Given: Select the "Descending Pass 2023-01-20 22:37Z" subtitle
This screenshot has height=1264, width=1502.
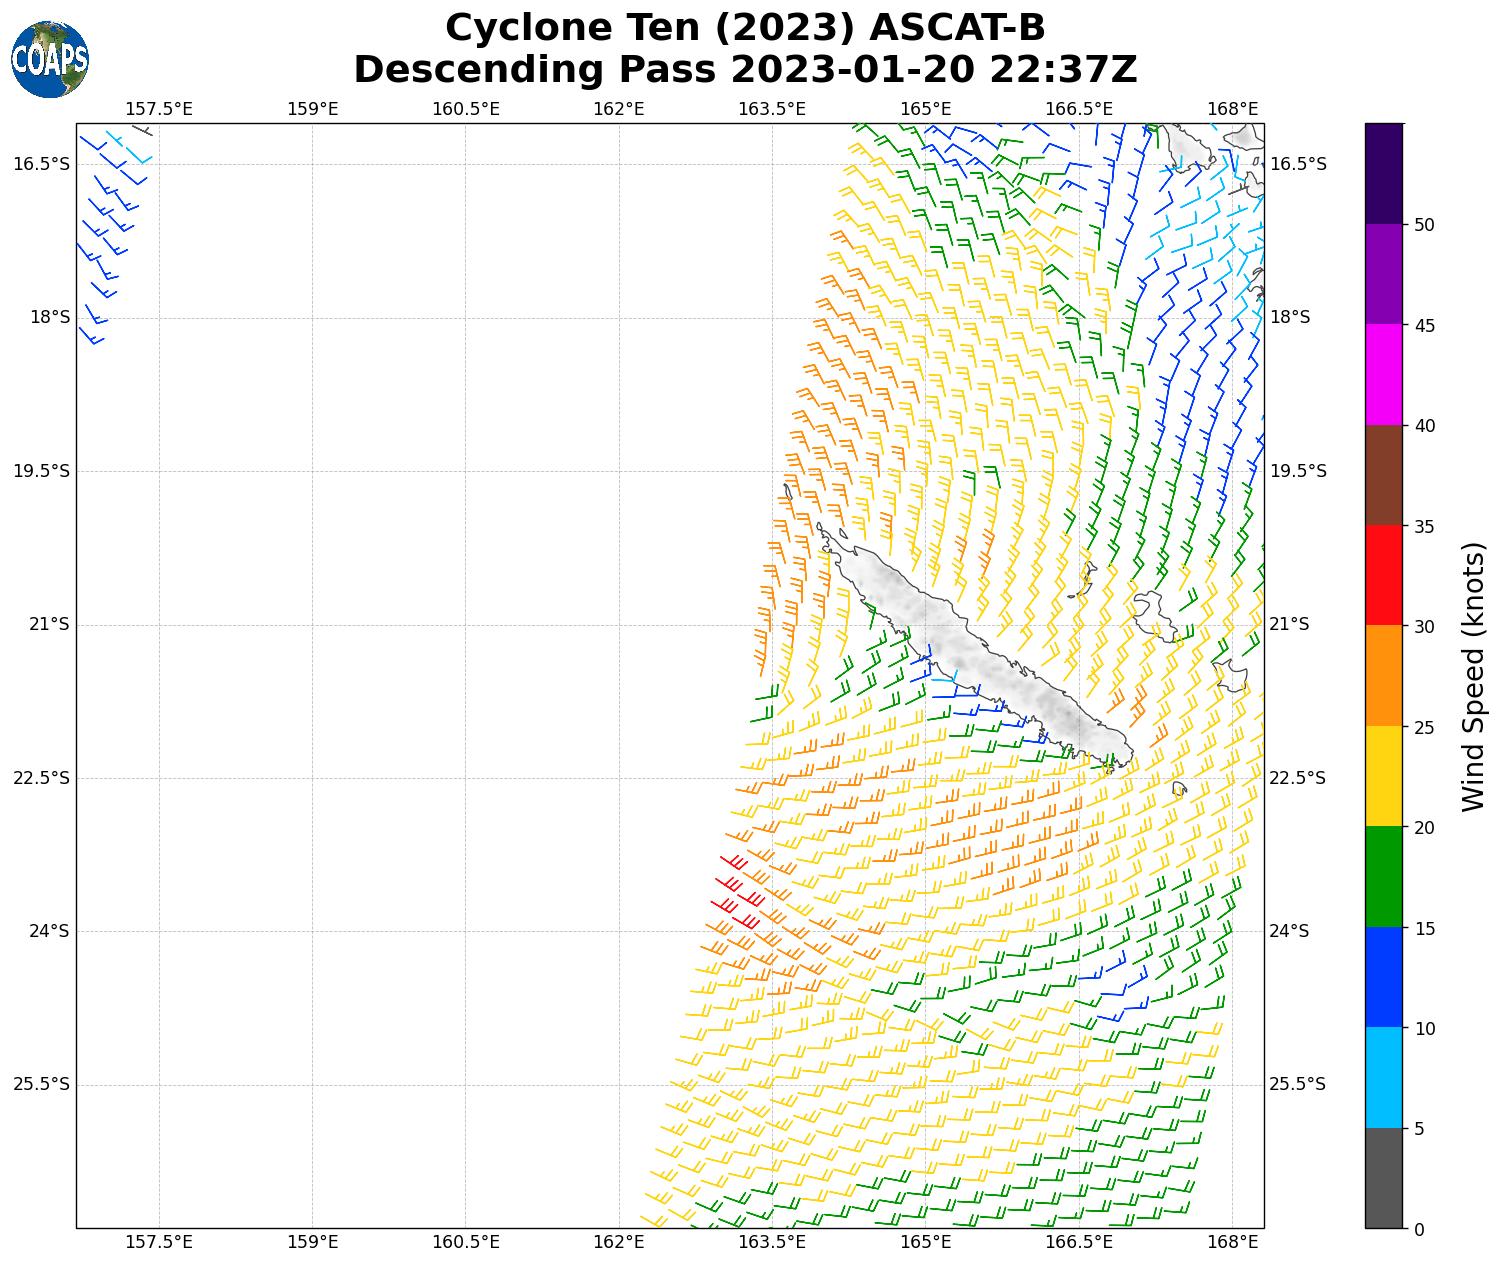Looking at the screenshot, I should [x=745, y=70].
